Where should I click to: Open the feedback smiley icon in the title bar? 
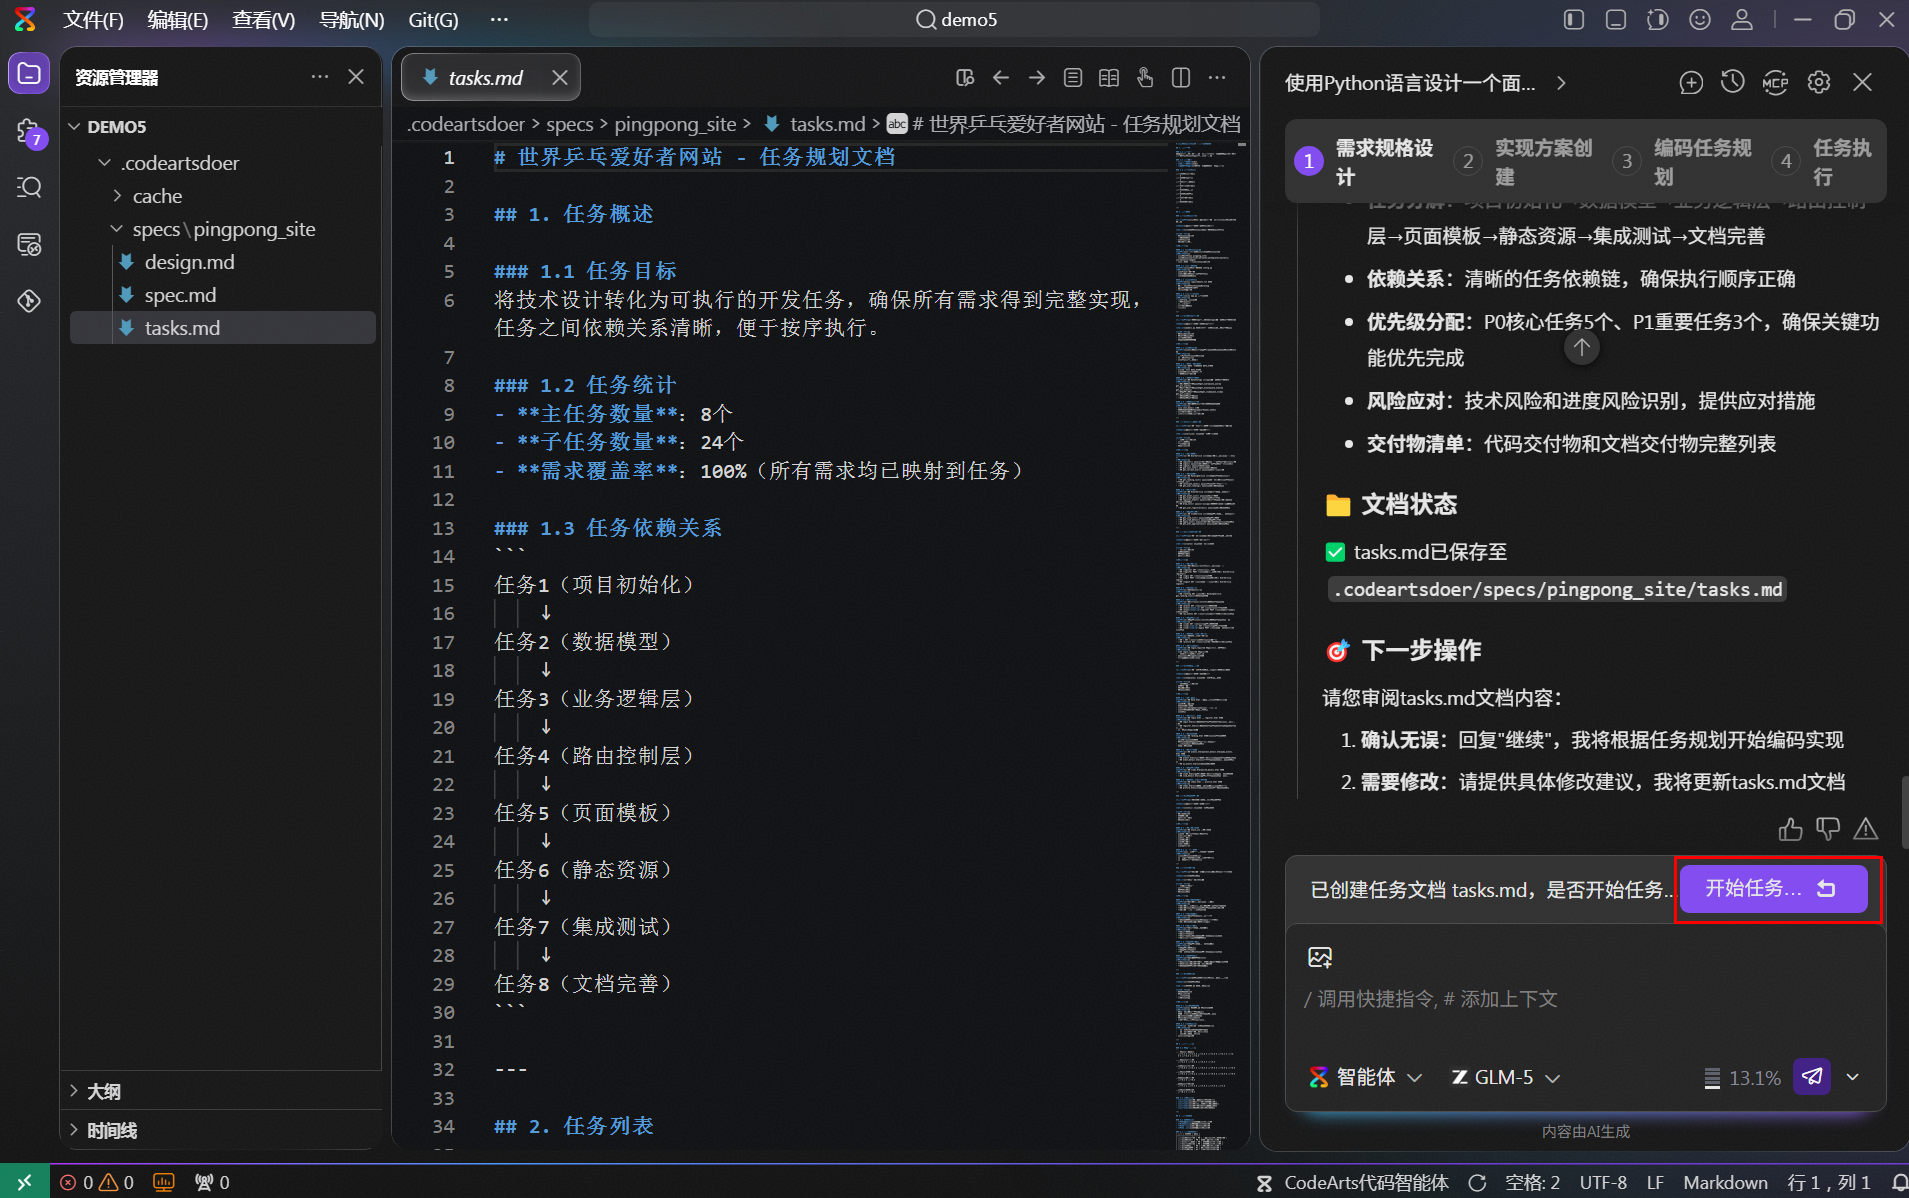[1700, 20]
